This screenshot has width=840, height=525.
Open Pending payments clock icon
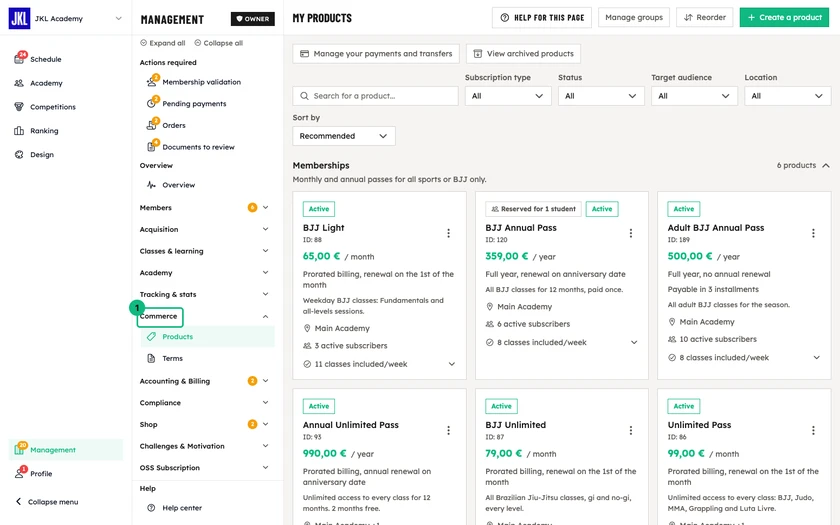tap(152, 103)
